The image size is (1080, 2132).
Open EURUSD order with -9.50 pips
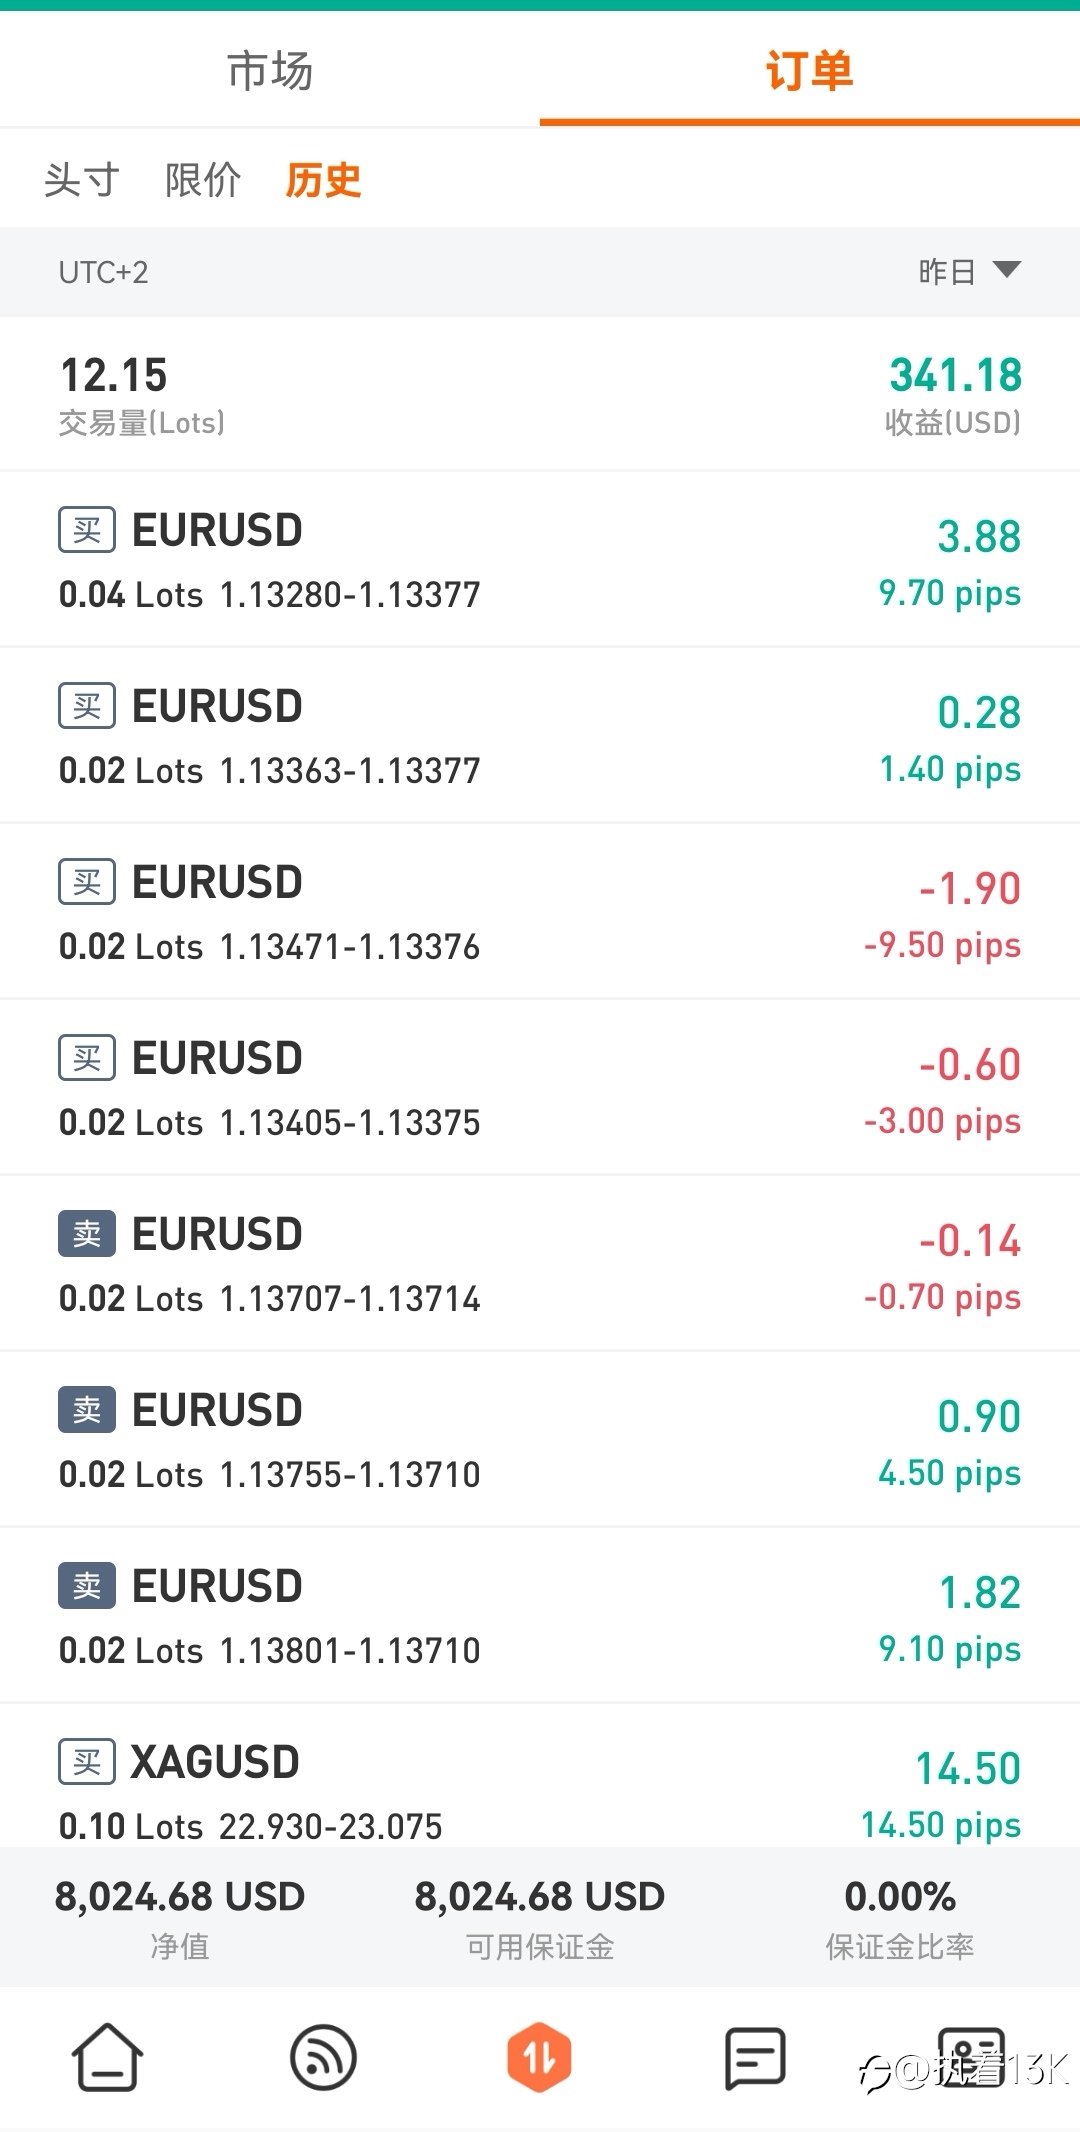[540, 911]
